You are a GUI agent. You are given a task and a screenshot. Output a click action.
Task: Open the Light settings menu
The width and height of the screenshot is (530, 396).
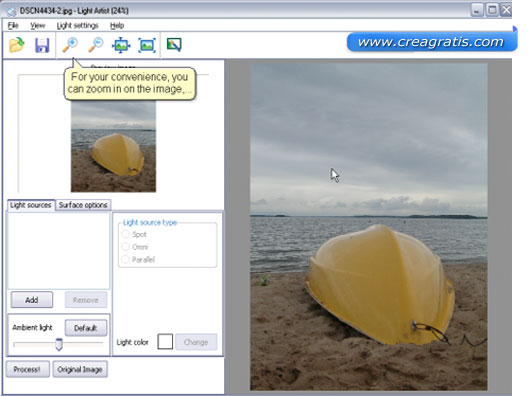coord(77,25)
